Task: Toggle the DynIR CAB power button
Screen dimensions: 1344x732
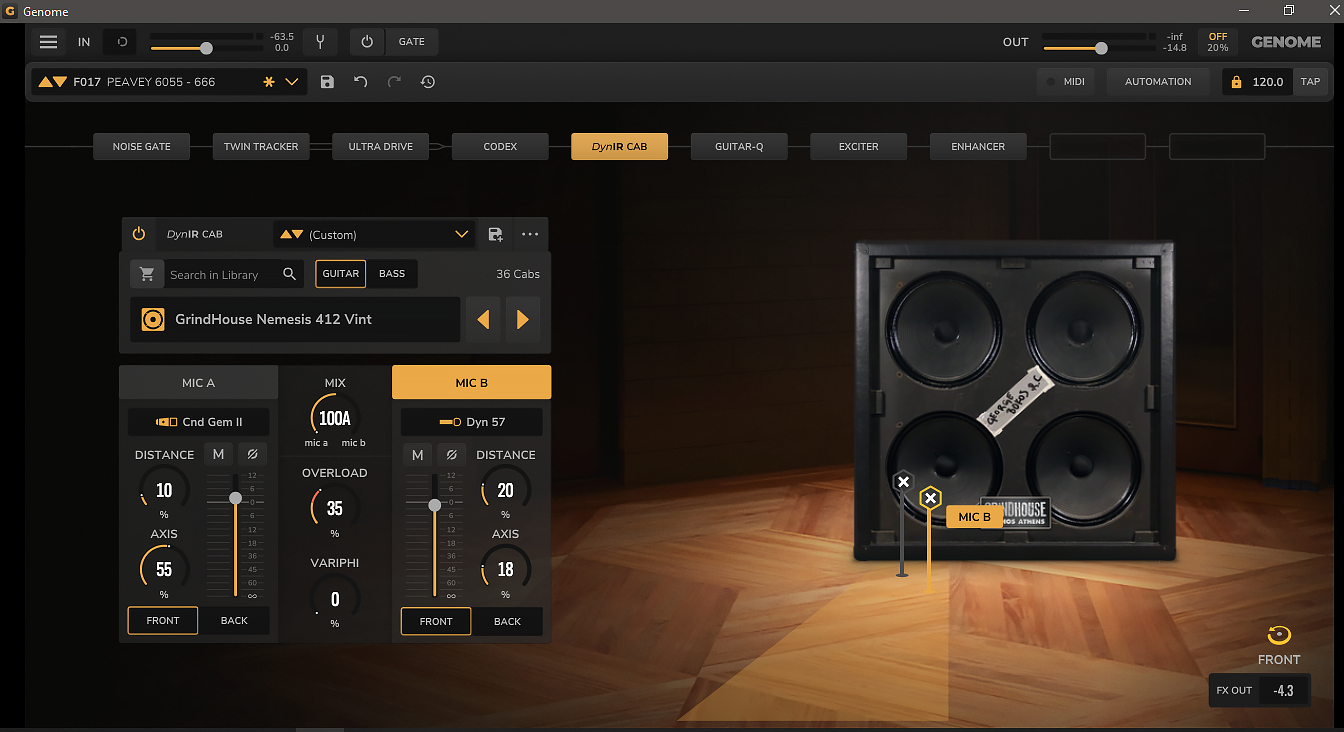Action: (x=139, y=234)
